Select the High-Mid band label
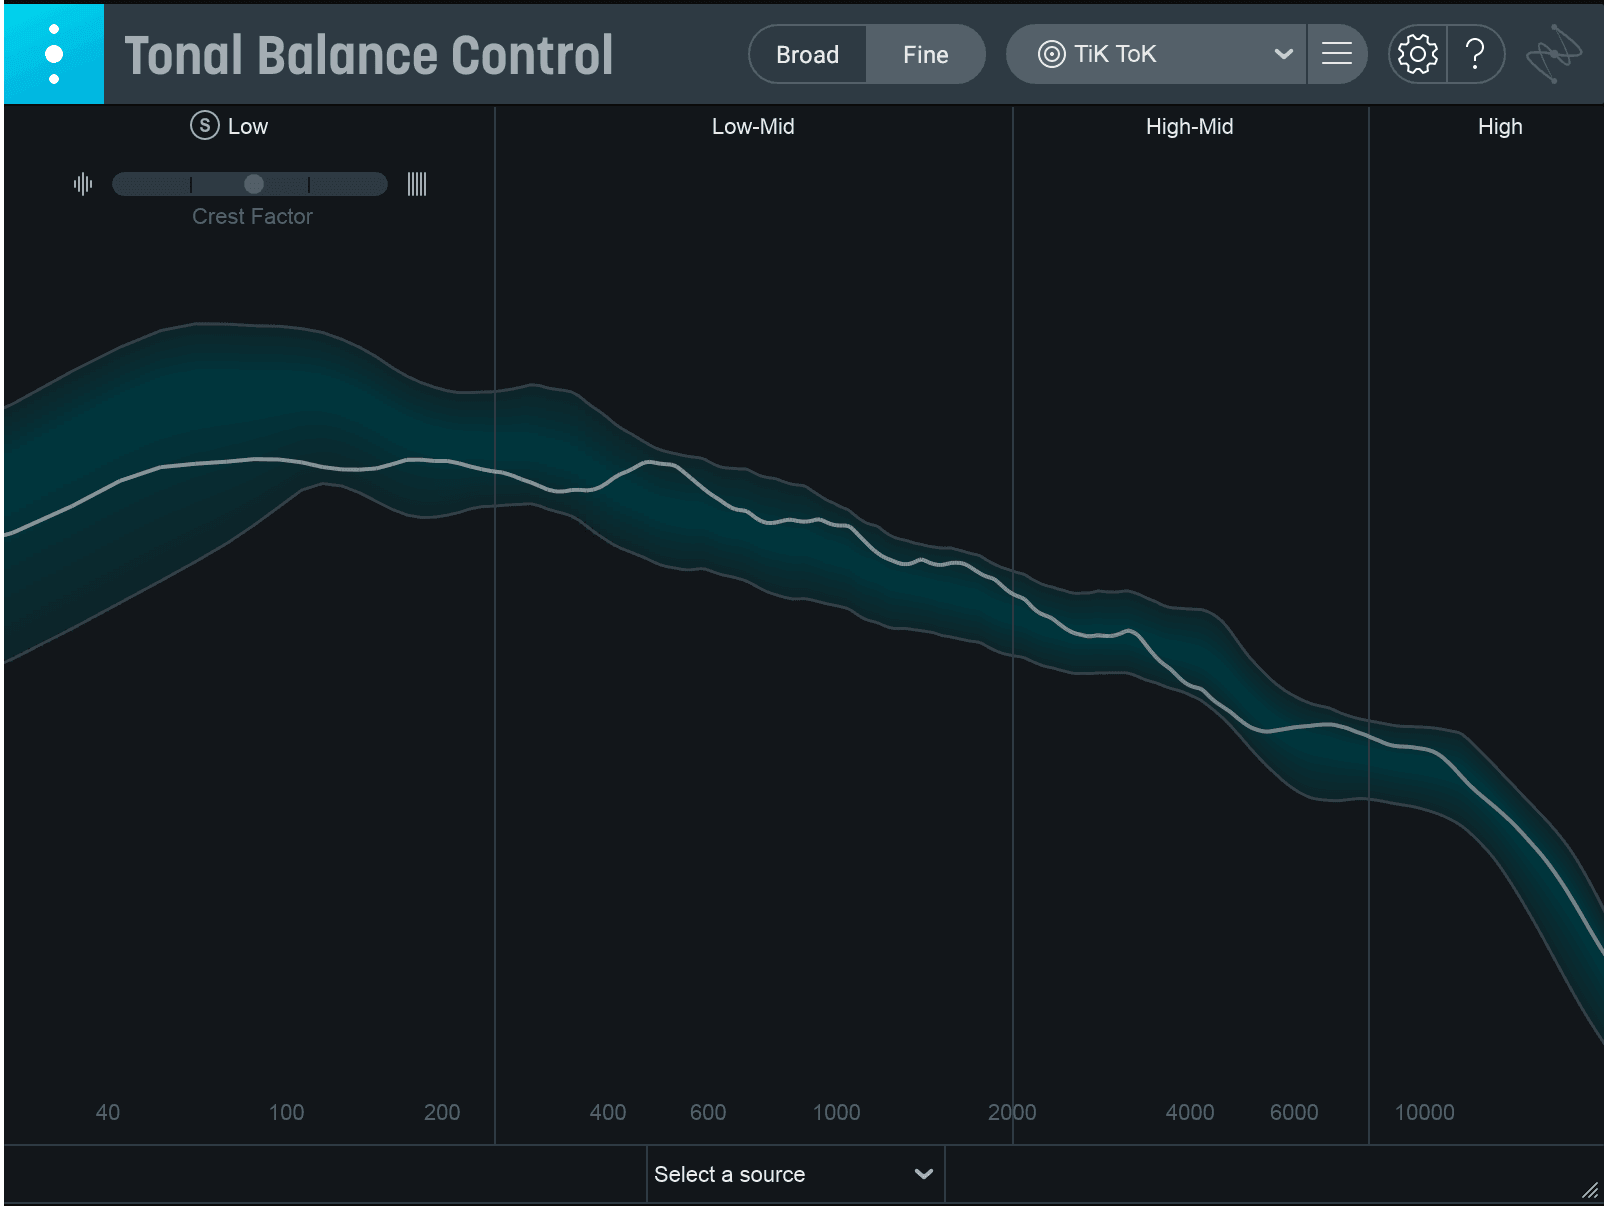 (1190, 127)
